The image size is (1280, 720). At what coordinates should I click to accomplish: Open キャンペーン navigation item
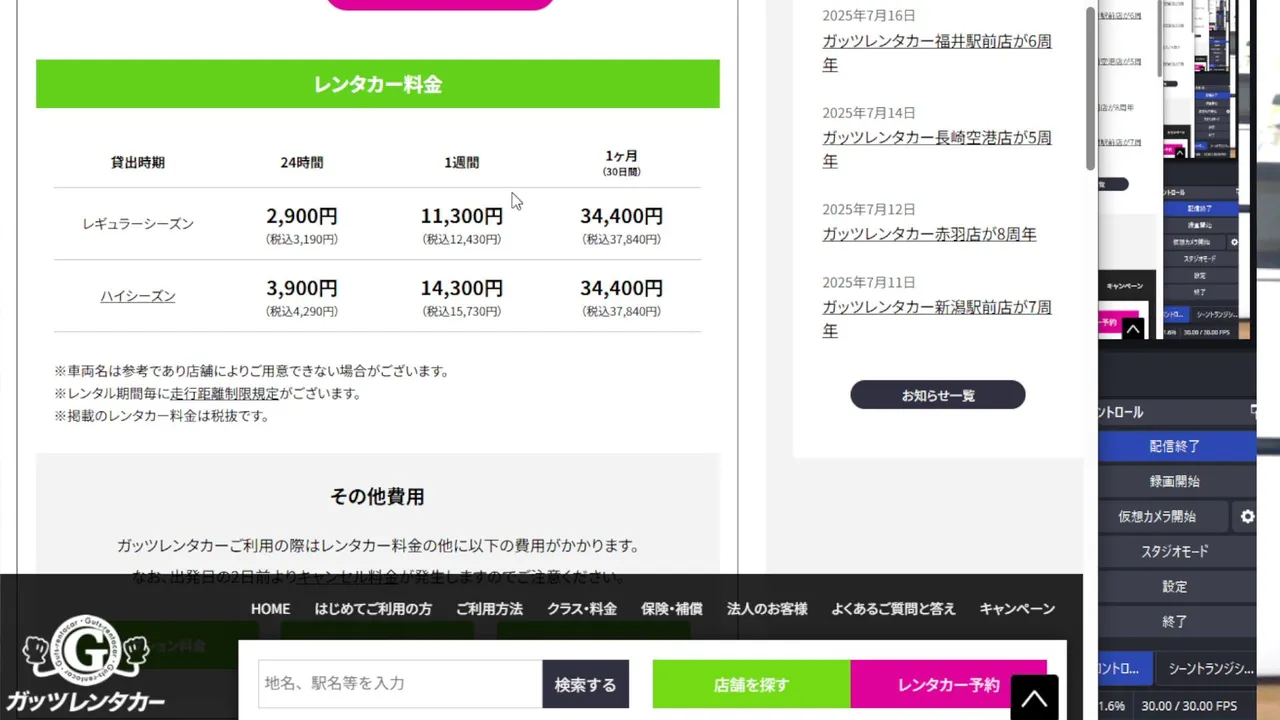click(1017, 609)
